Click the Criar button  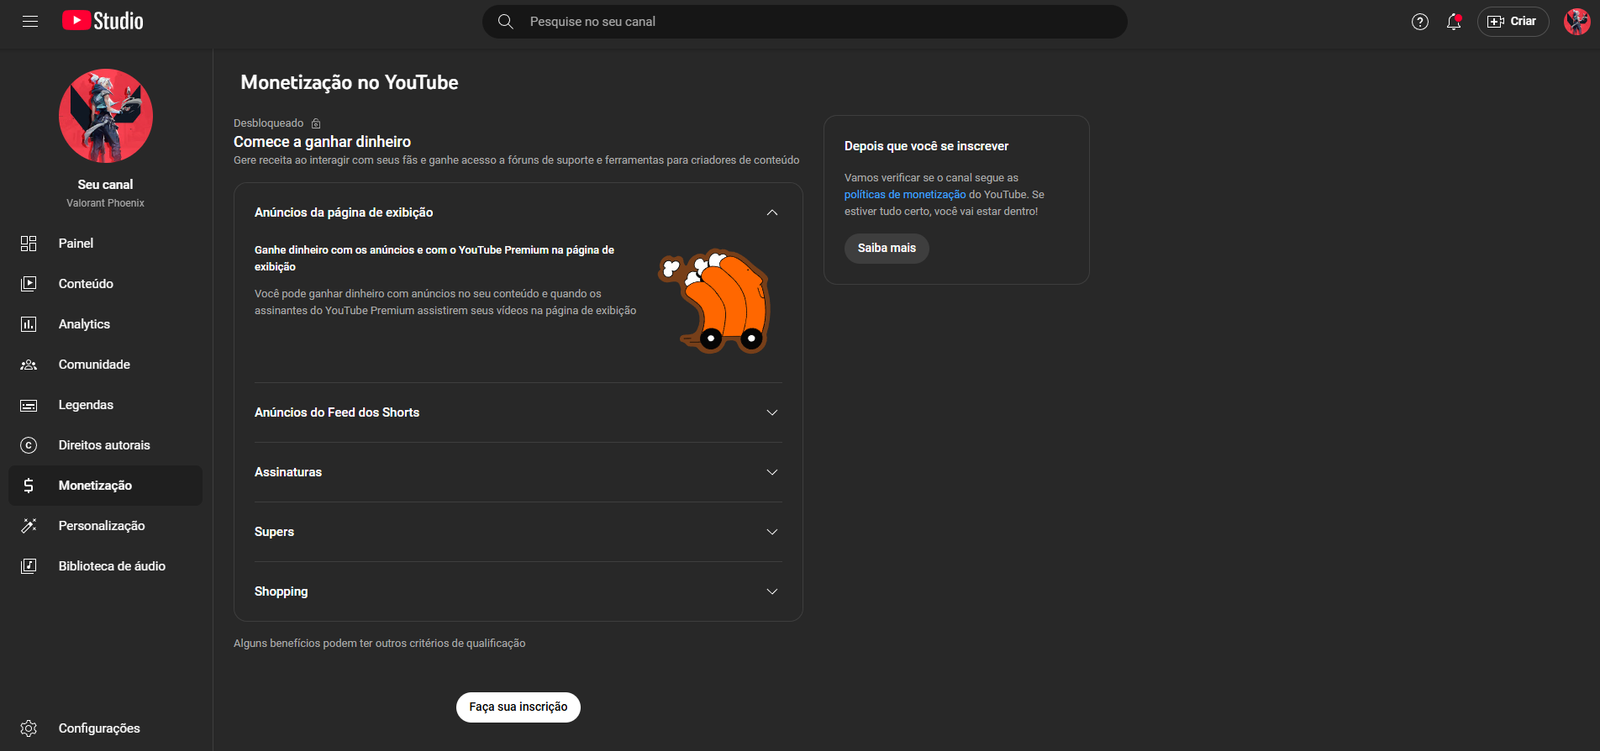click(1513, 21)
